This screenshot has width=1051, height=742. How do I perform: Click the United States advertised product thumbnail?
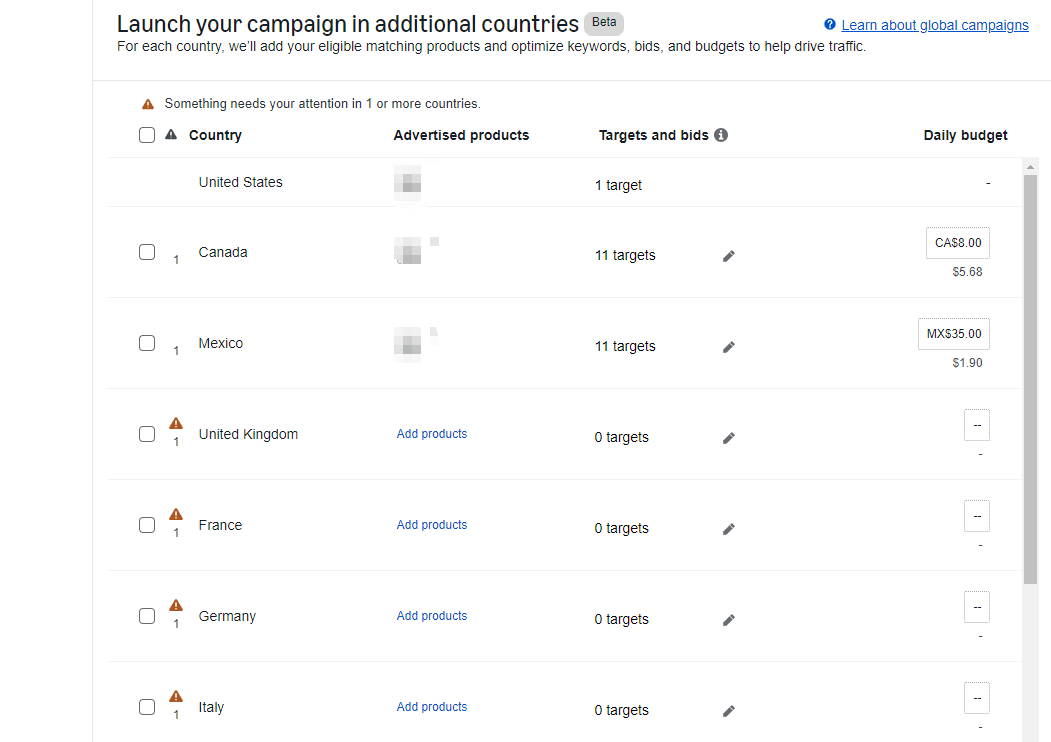[407, 184]
